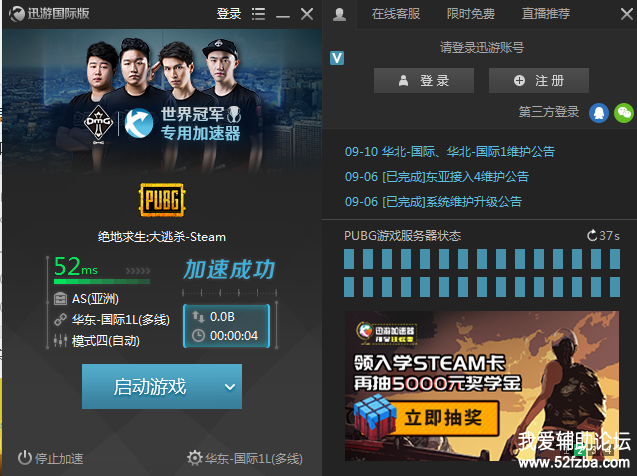Open 09-06 东亚接入4维护公告 notice
637x476 pixels.
pyautogui.click(x=437, y=176)
